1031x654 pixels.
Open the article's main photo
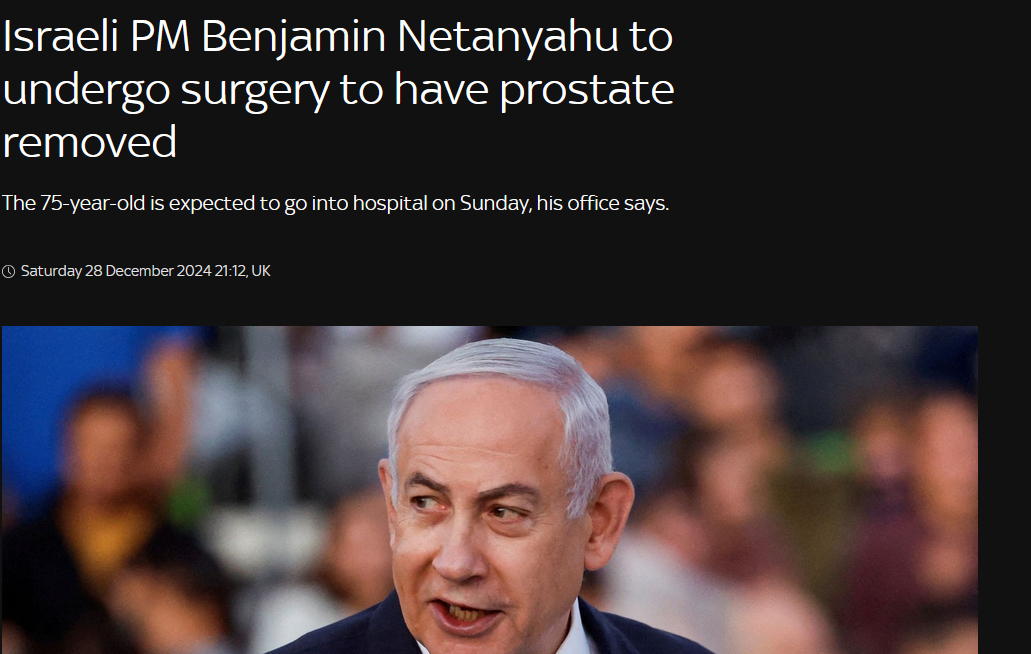490,490
